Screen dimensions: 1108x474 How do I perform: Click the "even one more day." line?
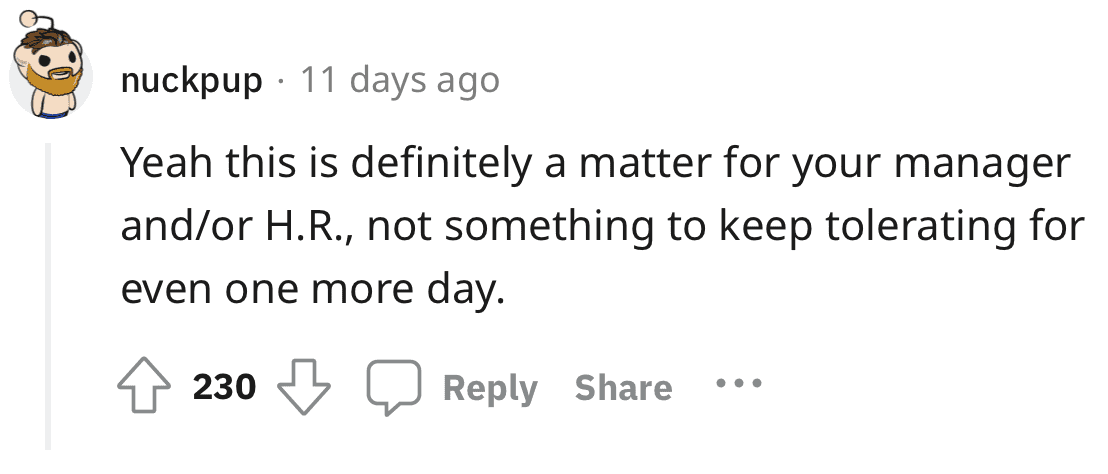tap(313, 290)
